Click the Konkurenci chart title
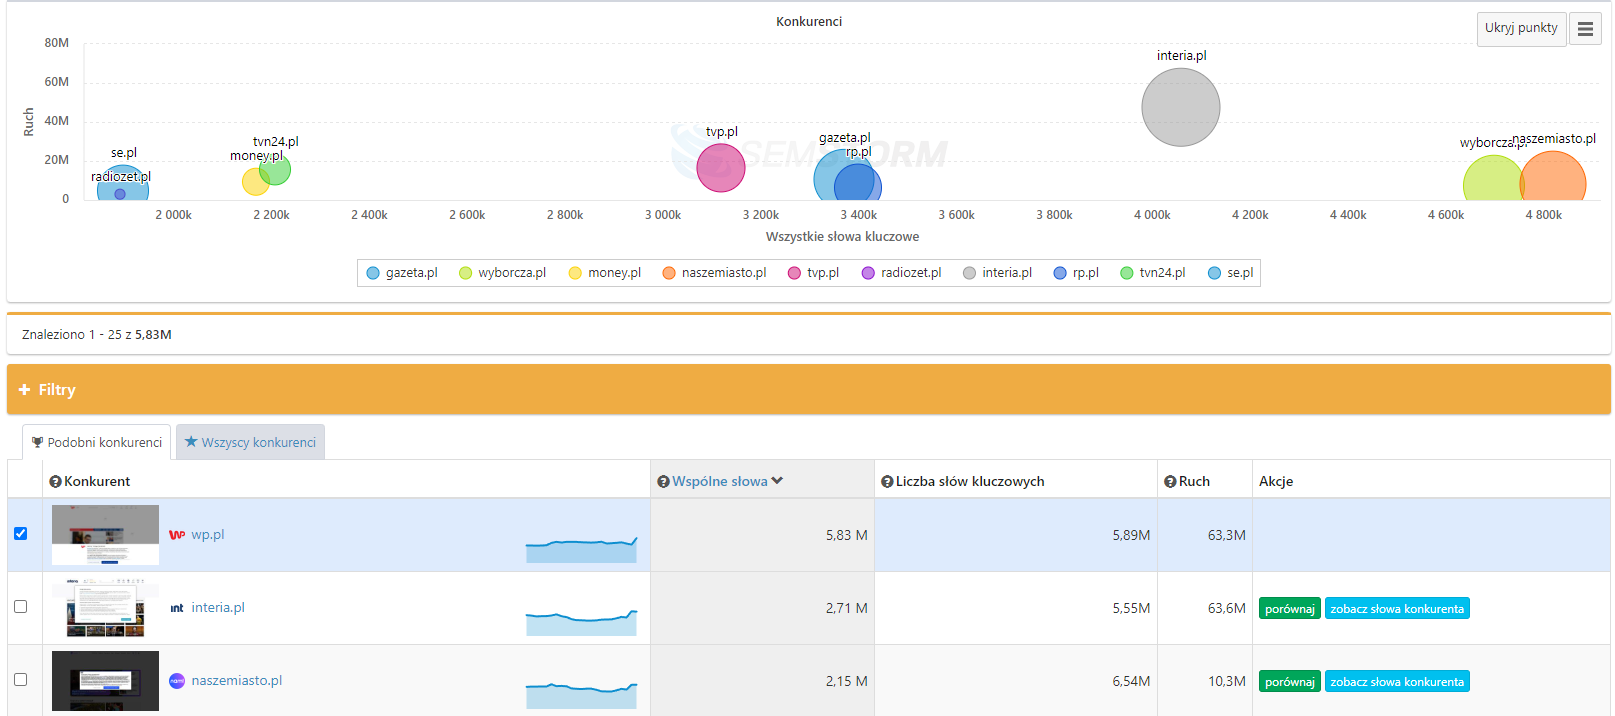 [809, 21]
